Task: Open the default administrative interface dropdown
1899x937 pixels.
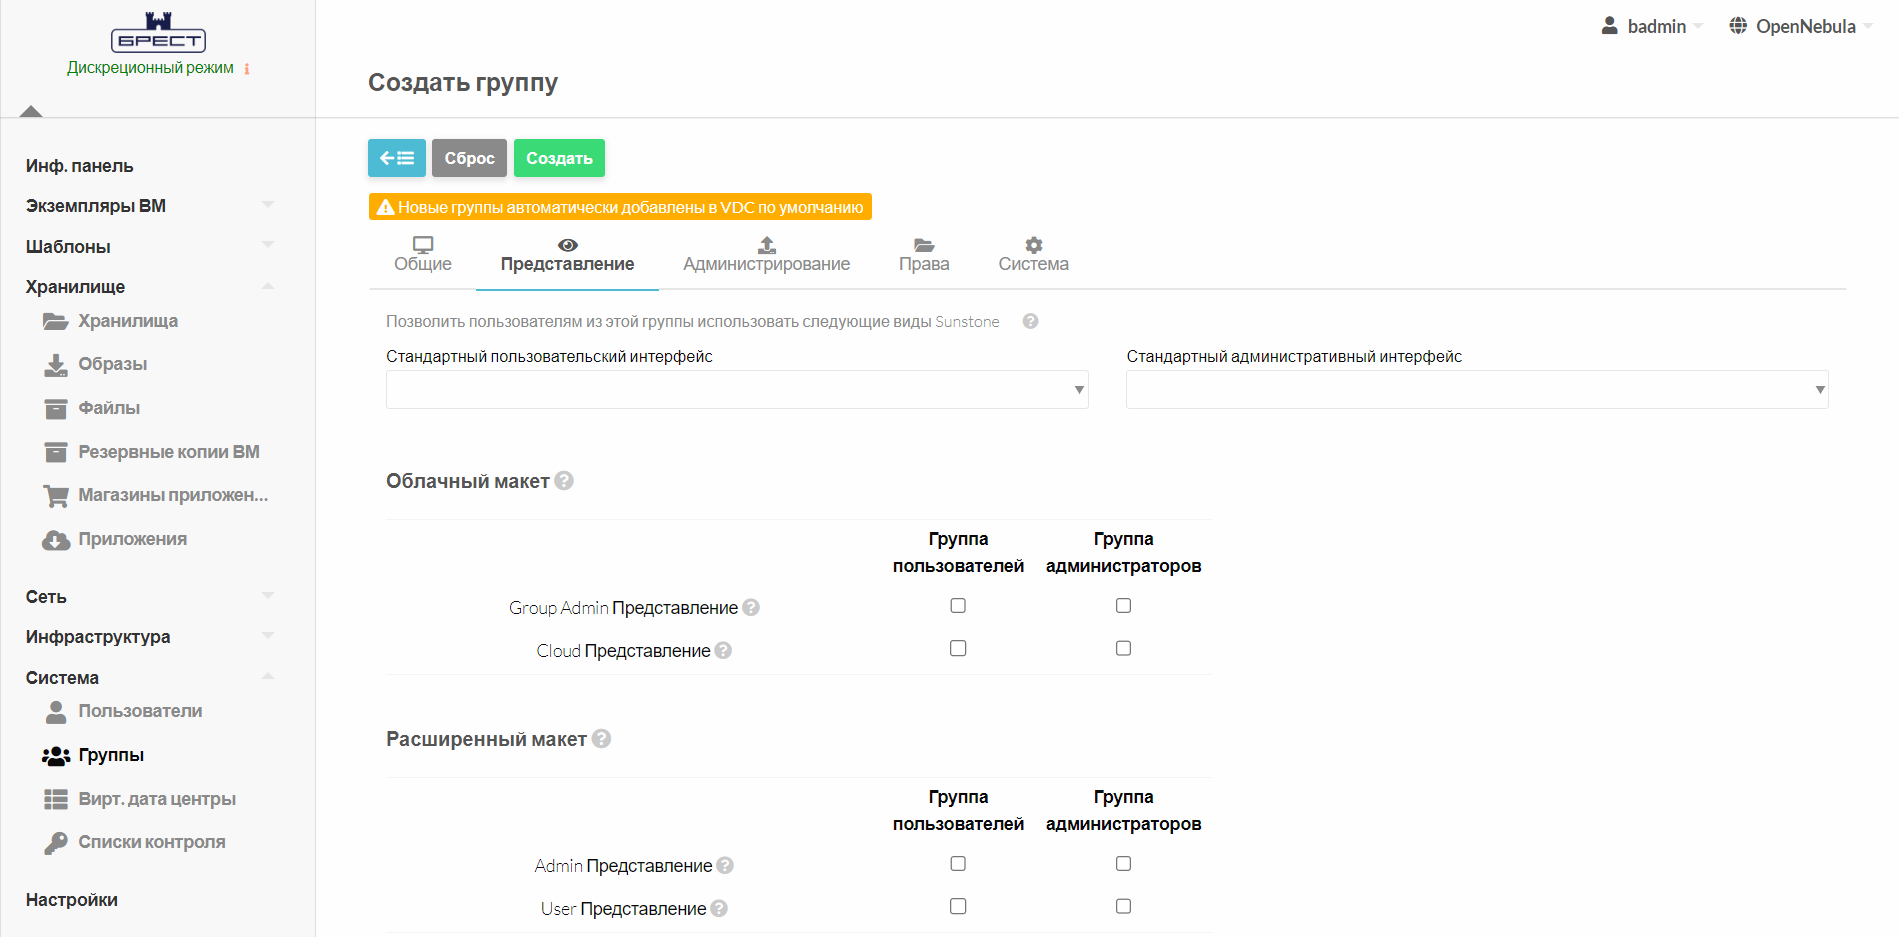Action: (1476, 390)
